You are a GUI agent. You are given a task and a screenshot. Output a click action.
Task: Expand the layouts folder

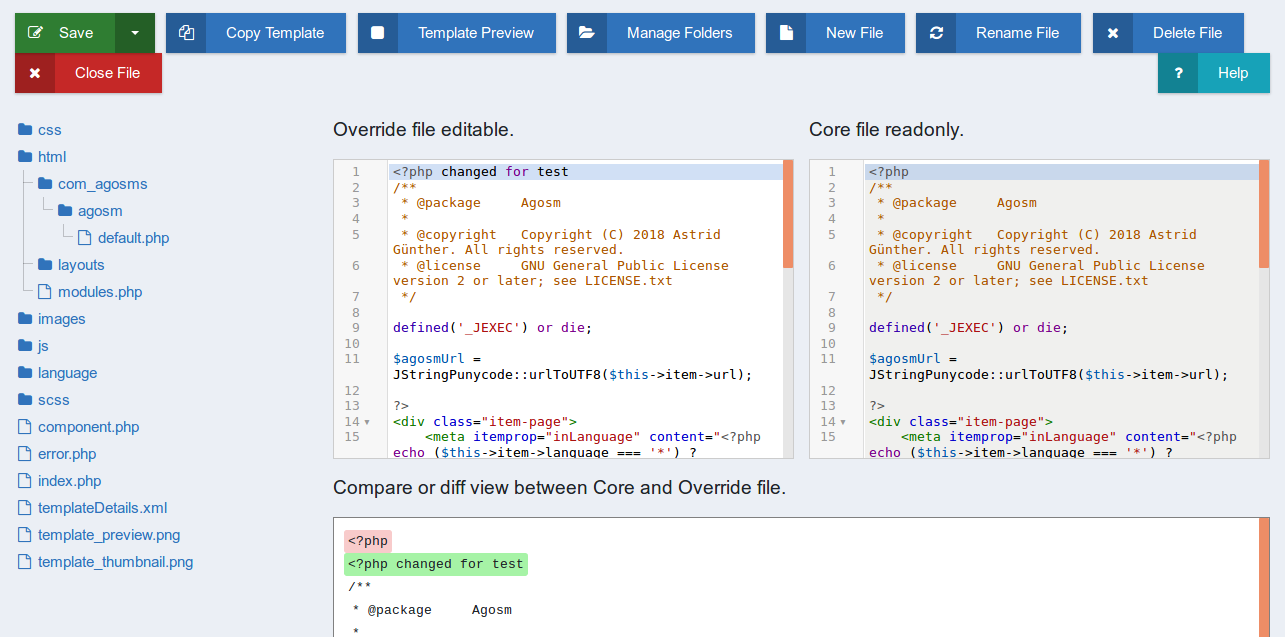tap(81, 265)
